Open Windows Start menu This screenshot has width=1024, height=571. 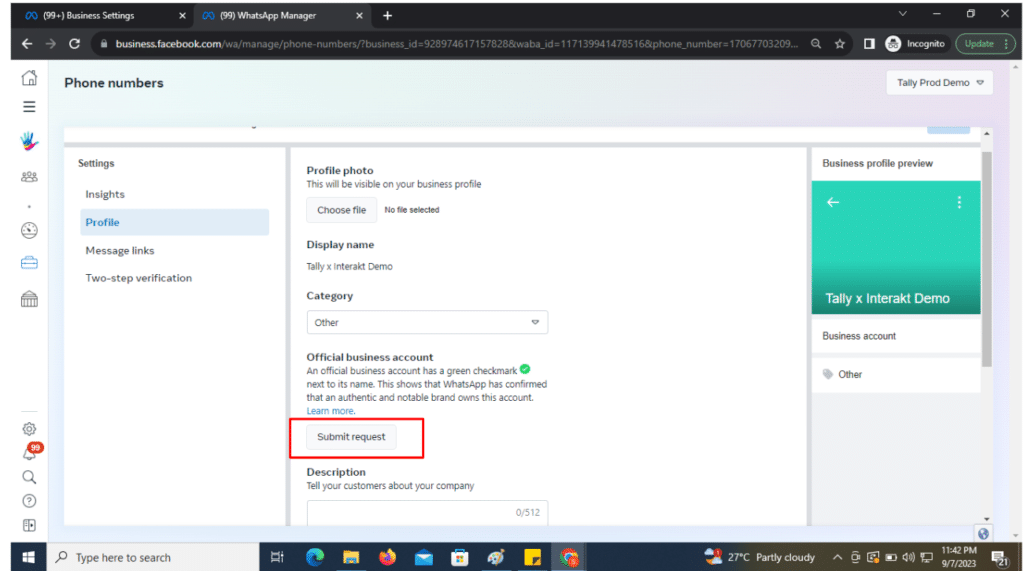28,557
